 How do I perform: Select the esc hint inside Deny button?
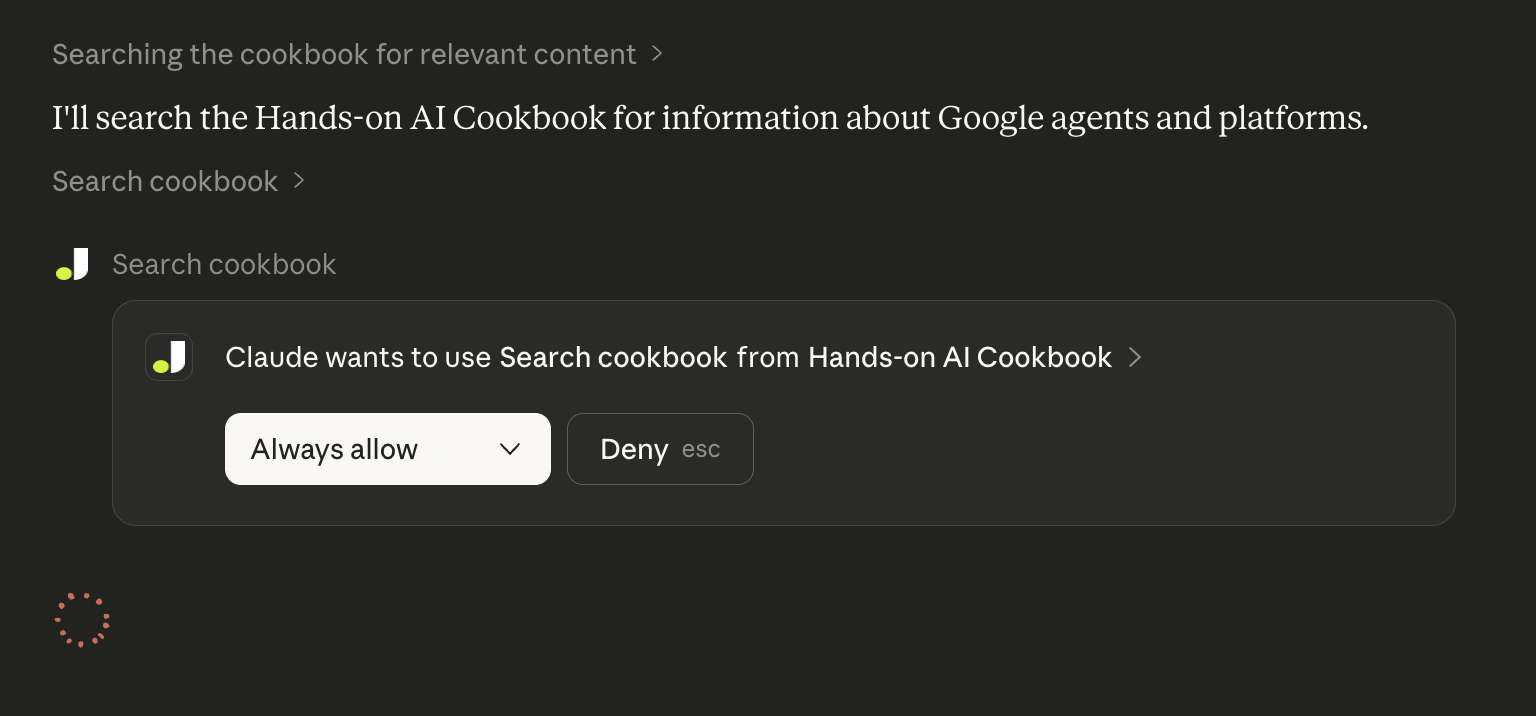pos(701,449)
